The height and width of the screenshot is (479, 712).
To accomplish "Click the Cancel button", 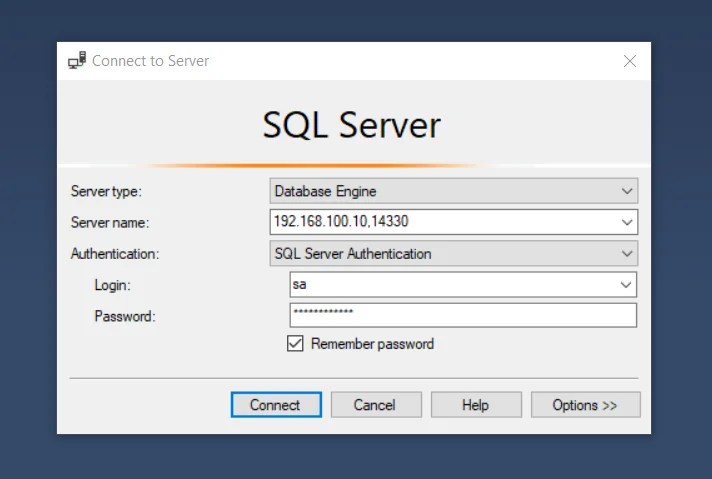I will point(376,405).
